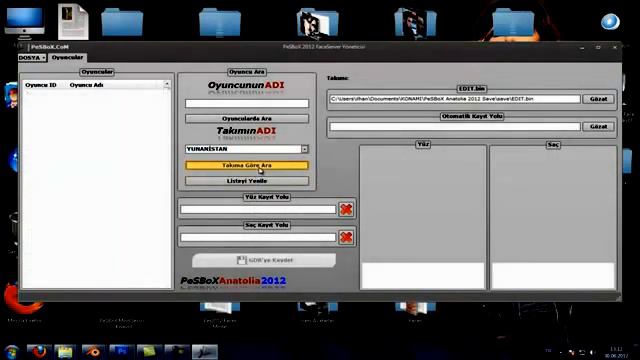Click Gözat next to Otomatik Kayıt Yolu
Screen dimensions: 640x360
tap(598, 127)
